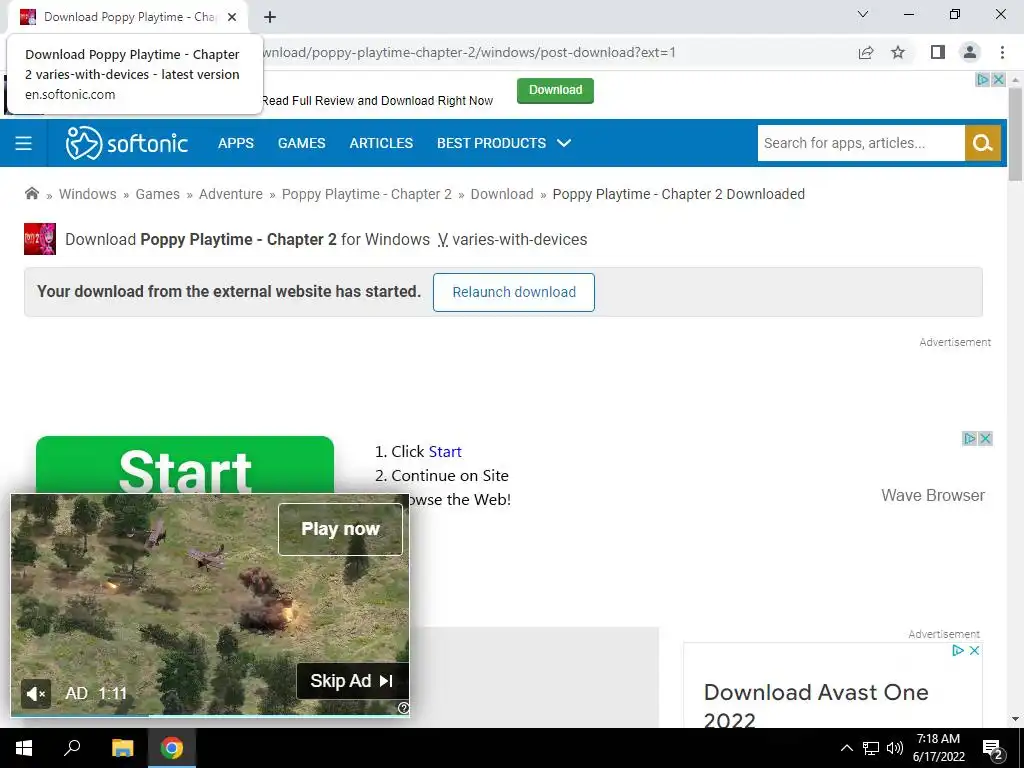The image size is (1024, 768).
Task: Click the green Download ad button
Action: [555, 90]
